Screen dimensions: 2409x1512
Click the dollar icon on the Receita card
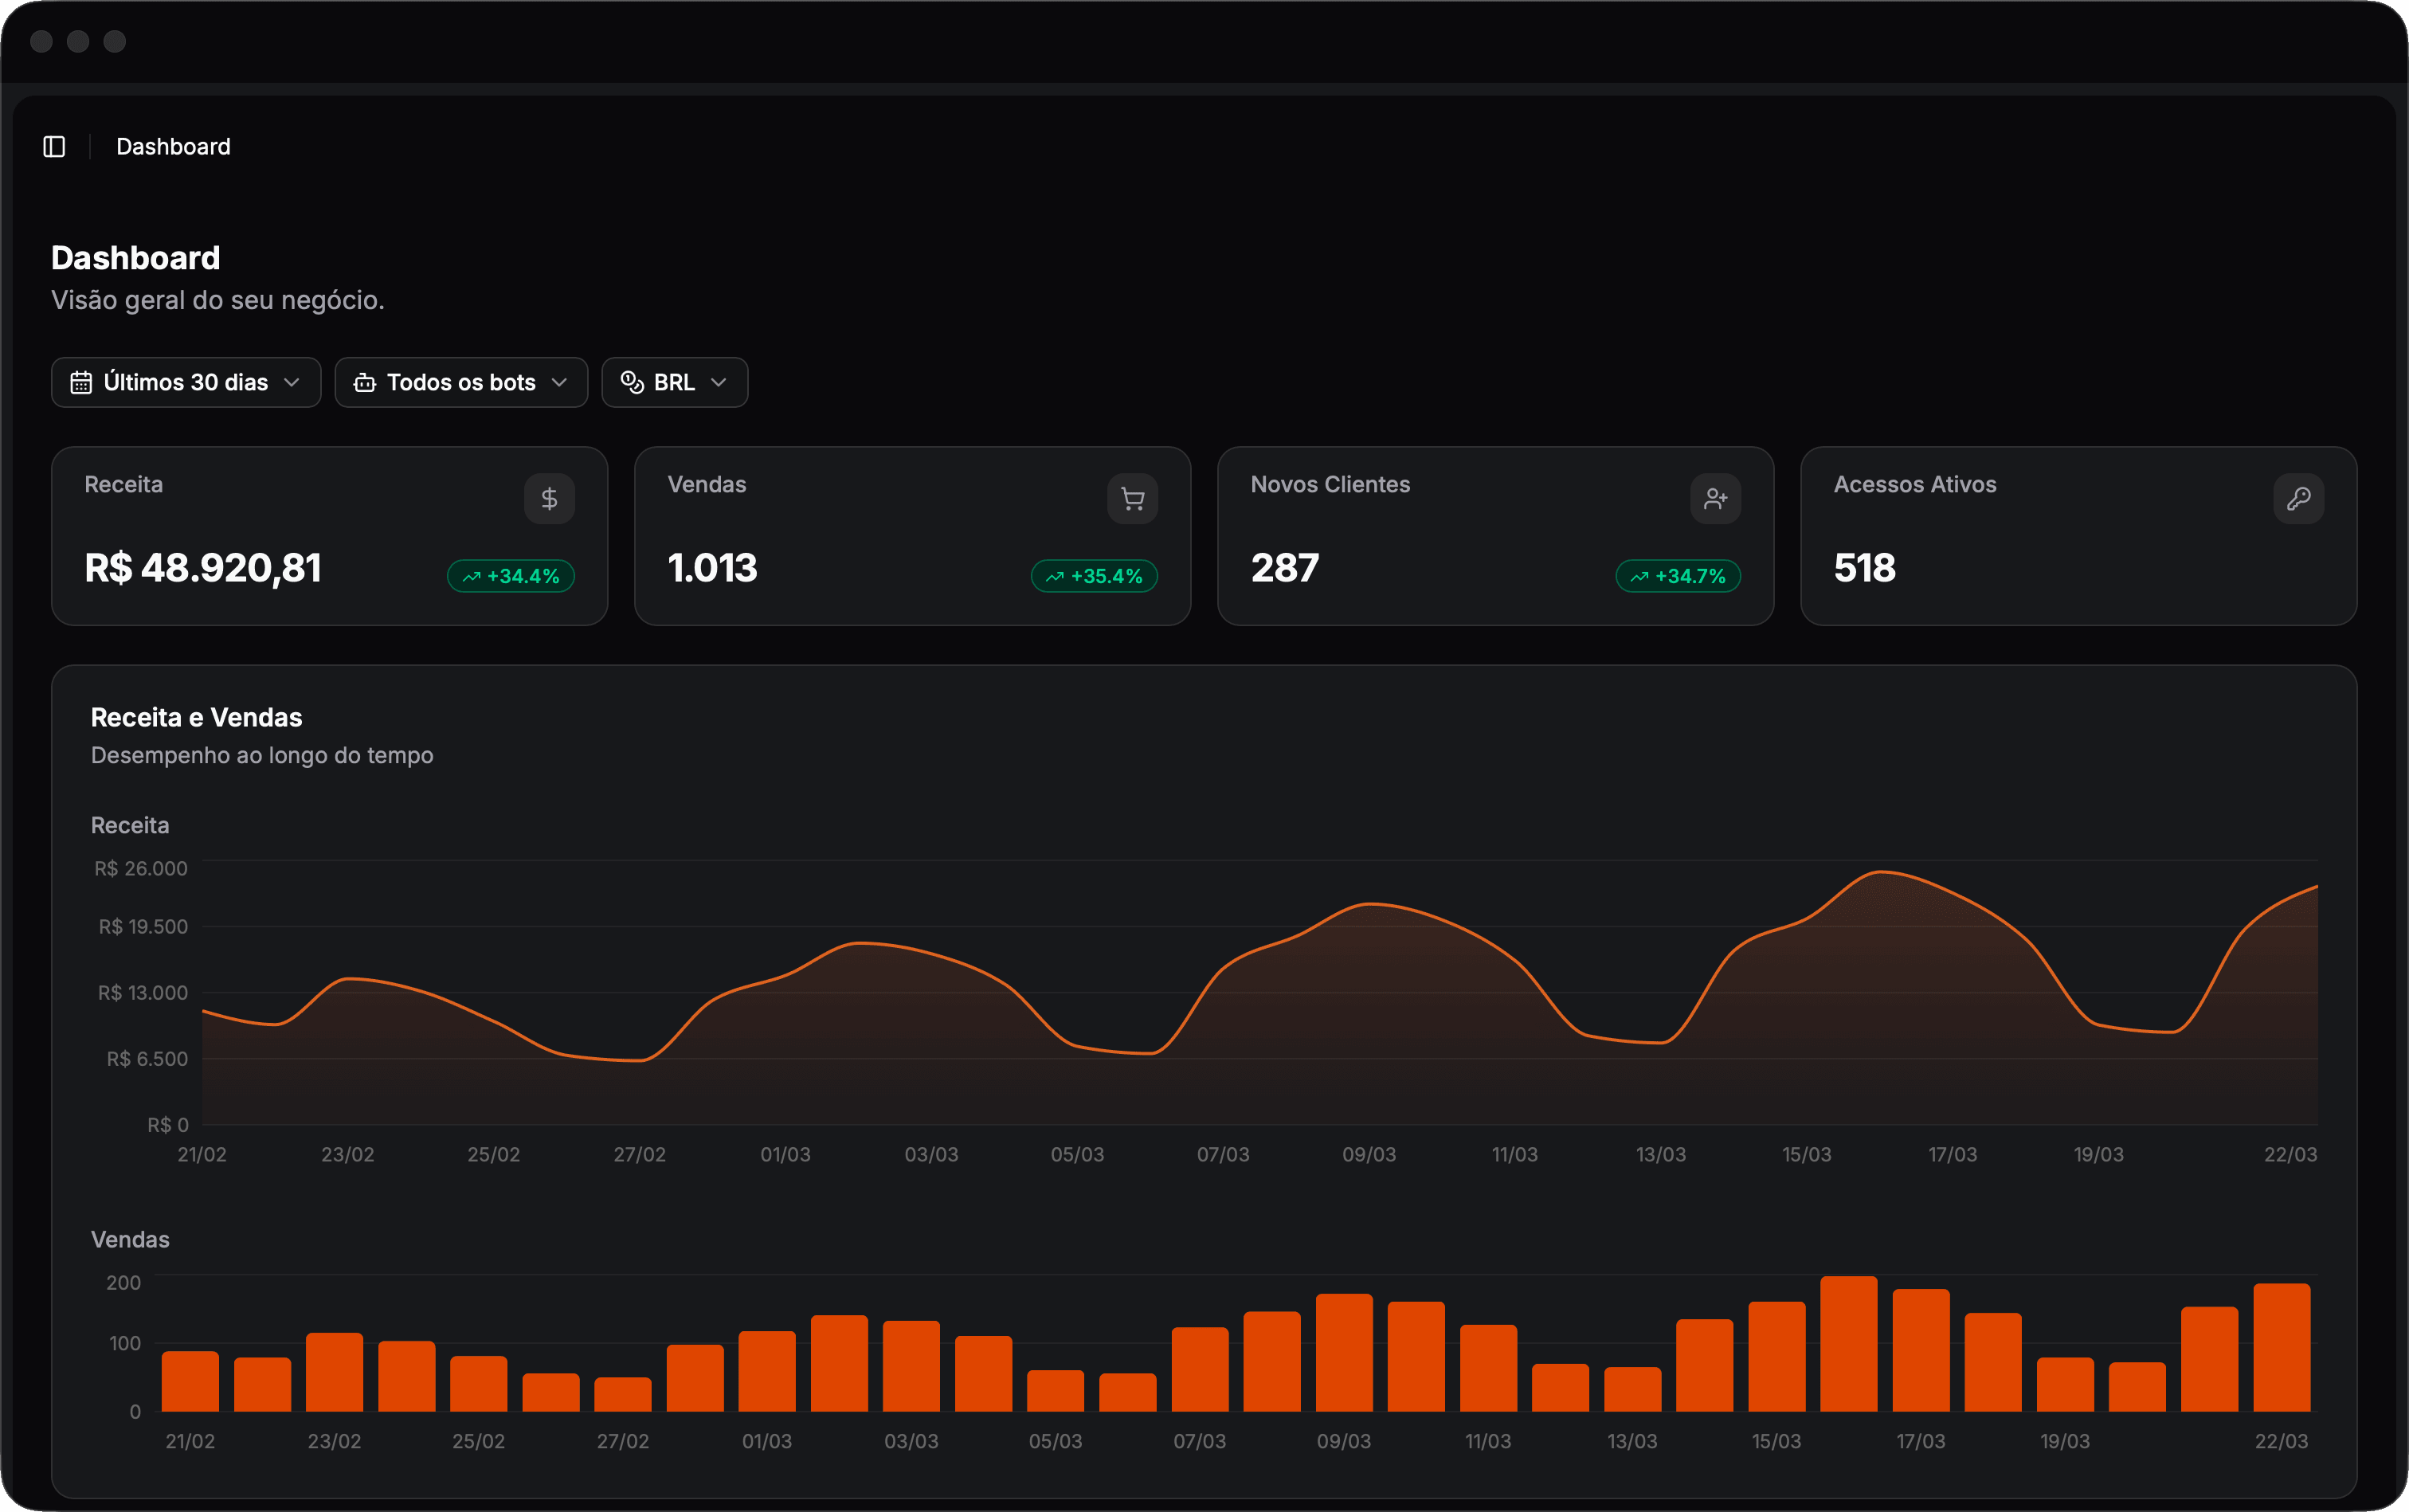click(x=549, y=498)
